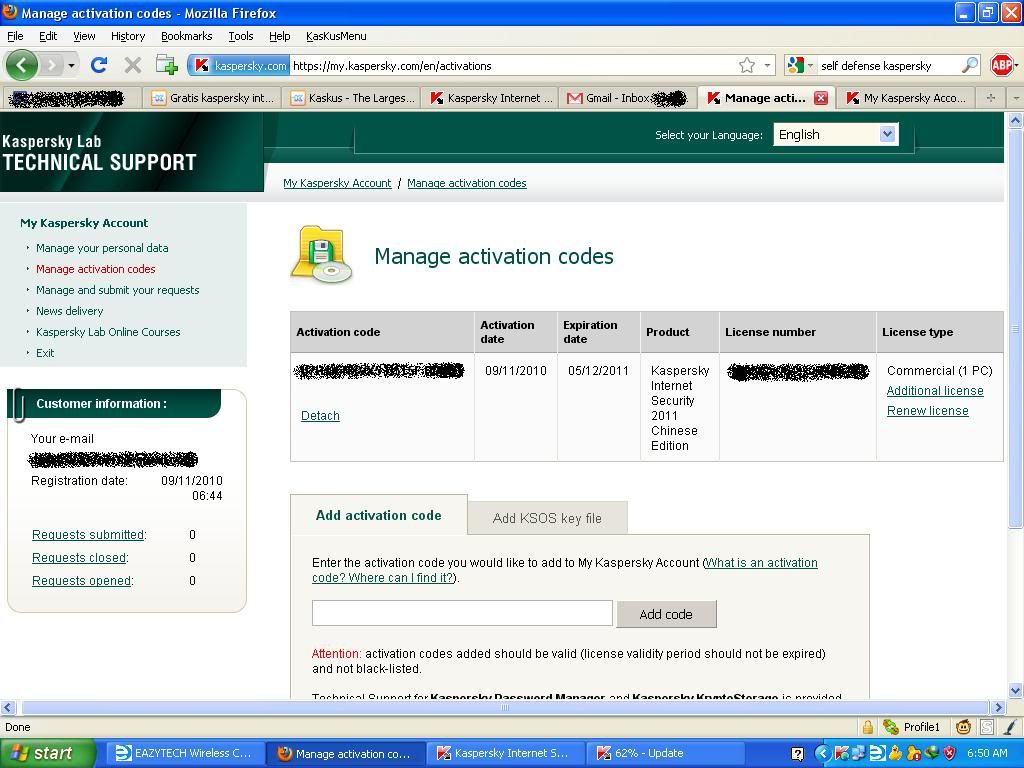This screenshot has width=1024, height=768.
Task: Open the Adblock Plus ABP icon
Action: 1002,65
